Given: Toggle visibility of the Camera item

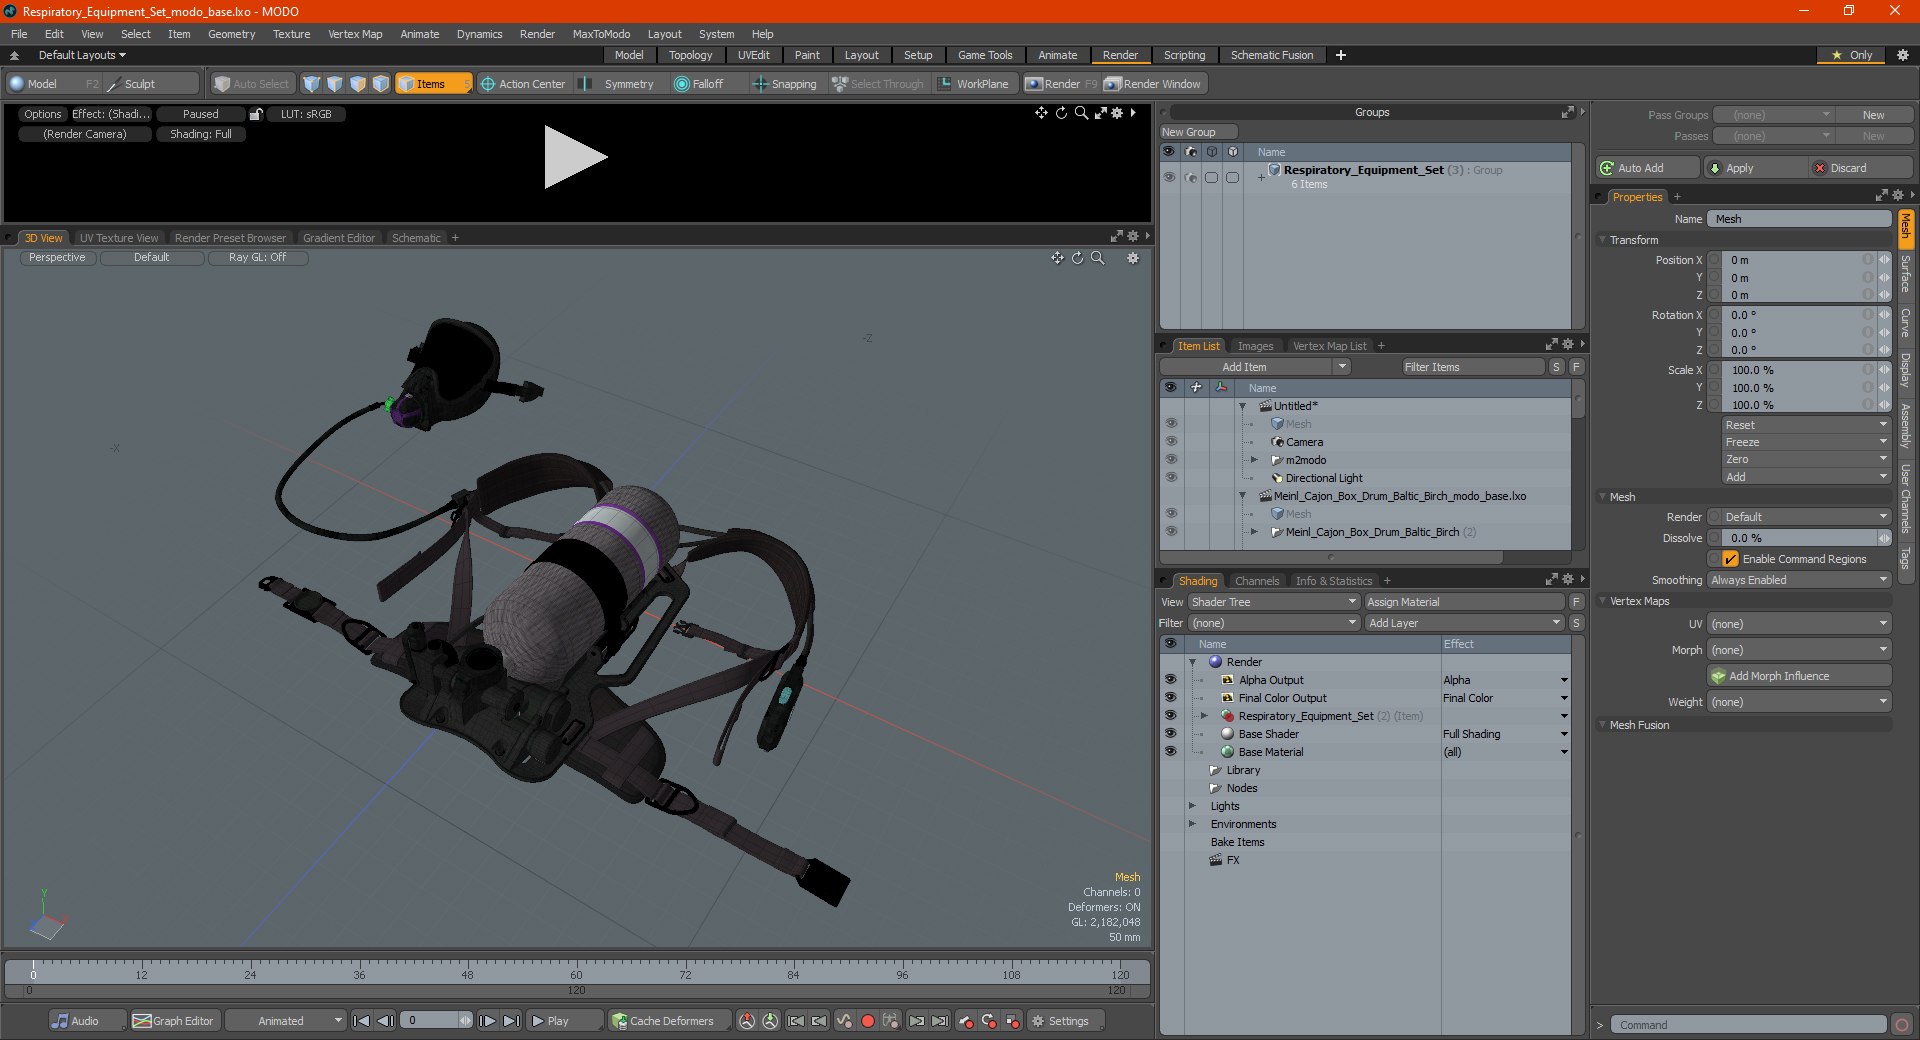Looking at the screenshot, I should [1171, 442].
